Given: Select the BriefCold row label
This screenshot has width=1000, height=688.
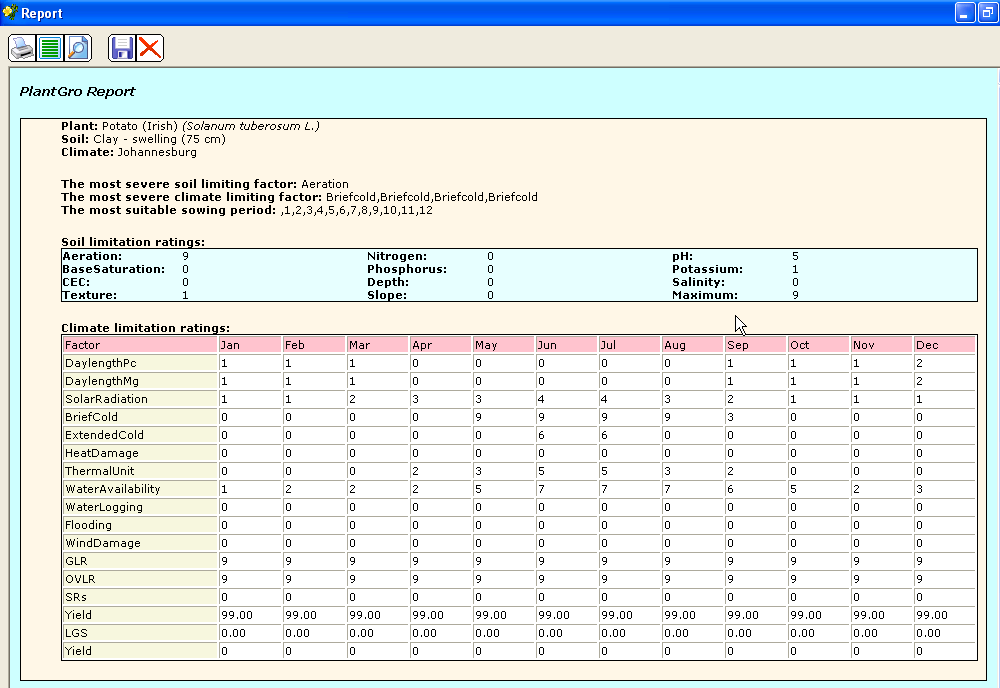Looking at the screenshot, I should (91, 417).
